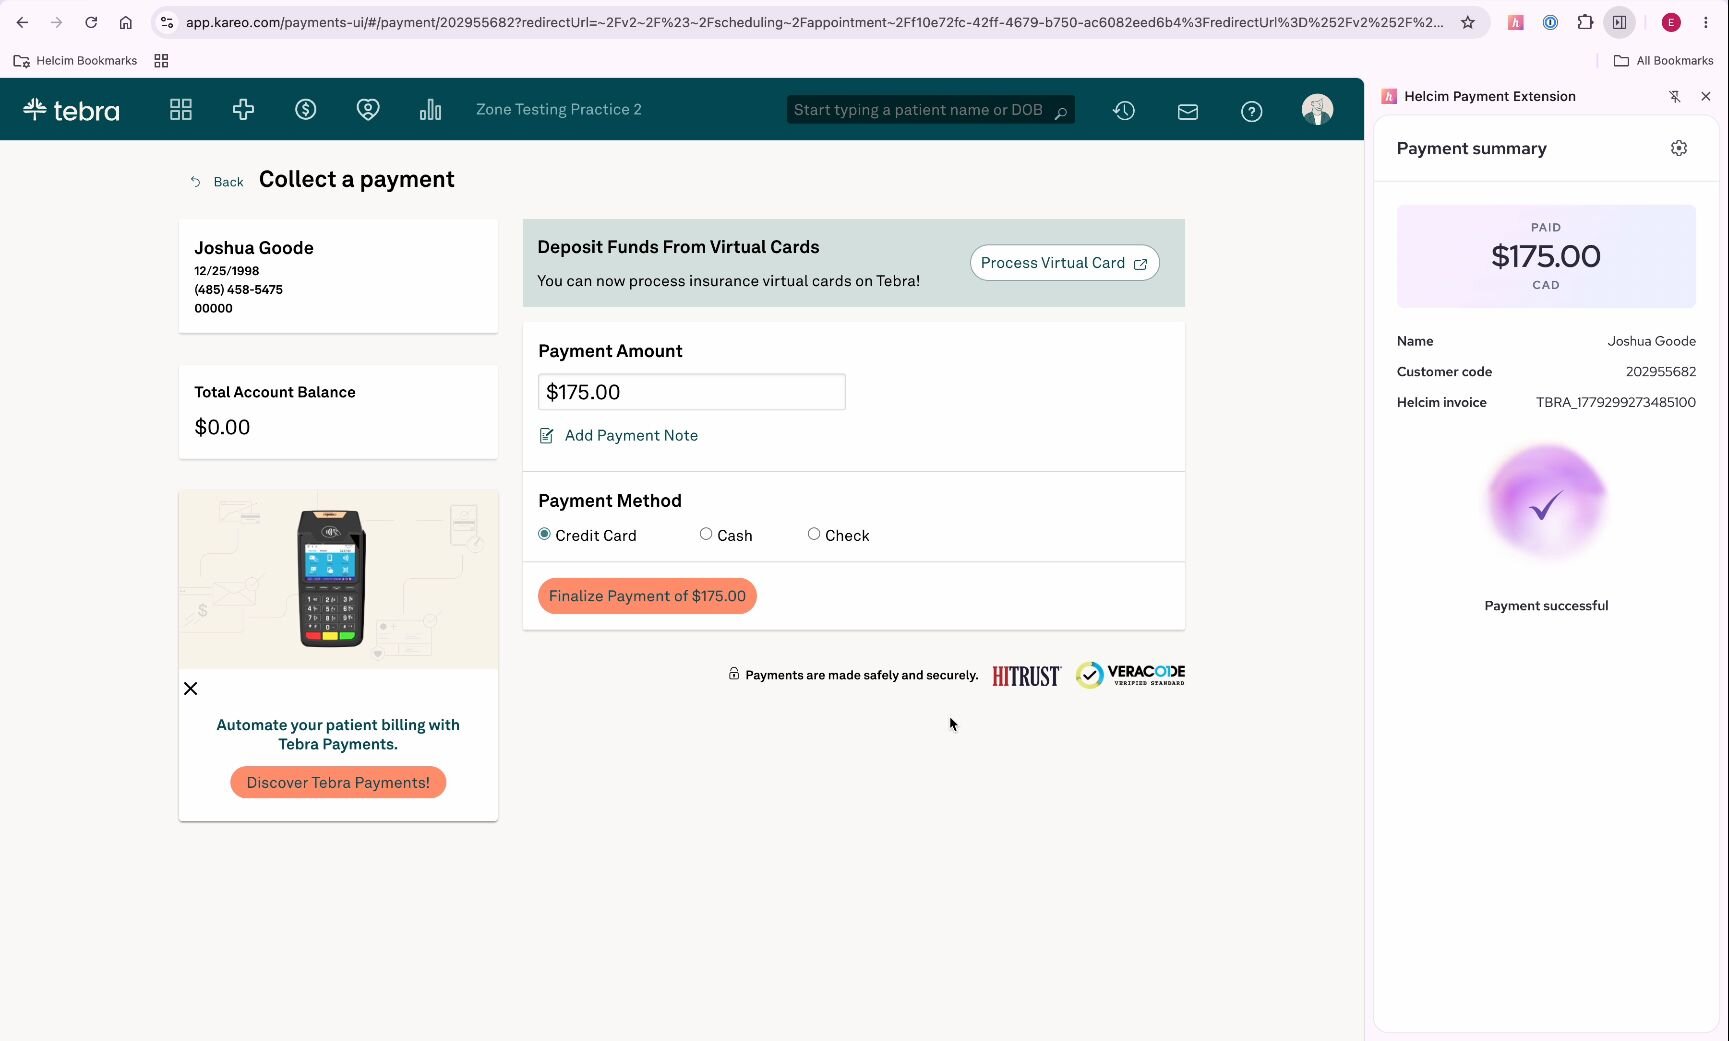Click the Helcim invoice number TBRA_1779299273485100
Image resolution: width=1729 pixels, height=1041 pixels.
[x=1616, y=402]
